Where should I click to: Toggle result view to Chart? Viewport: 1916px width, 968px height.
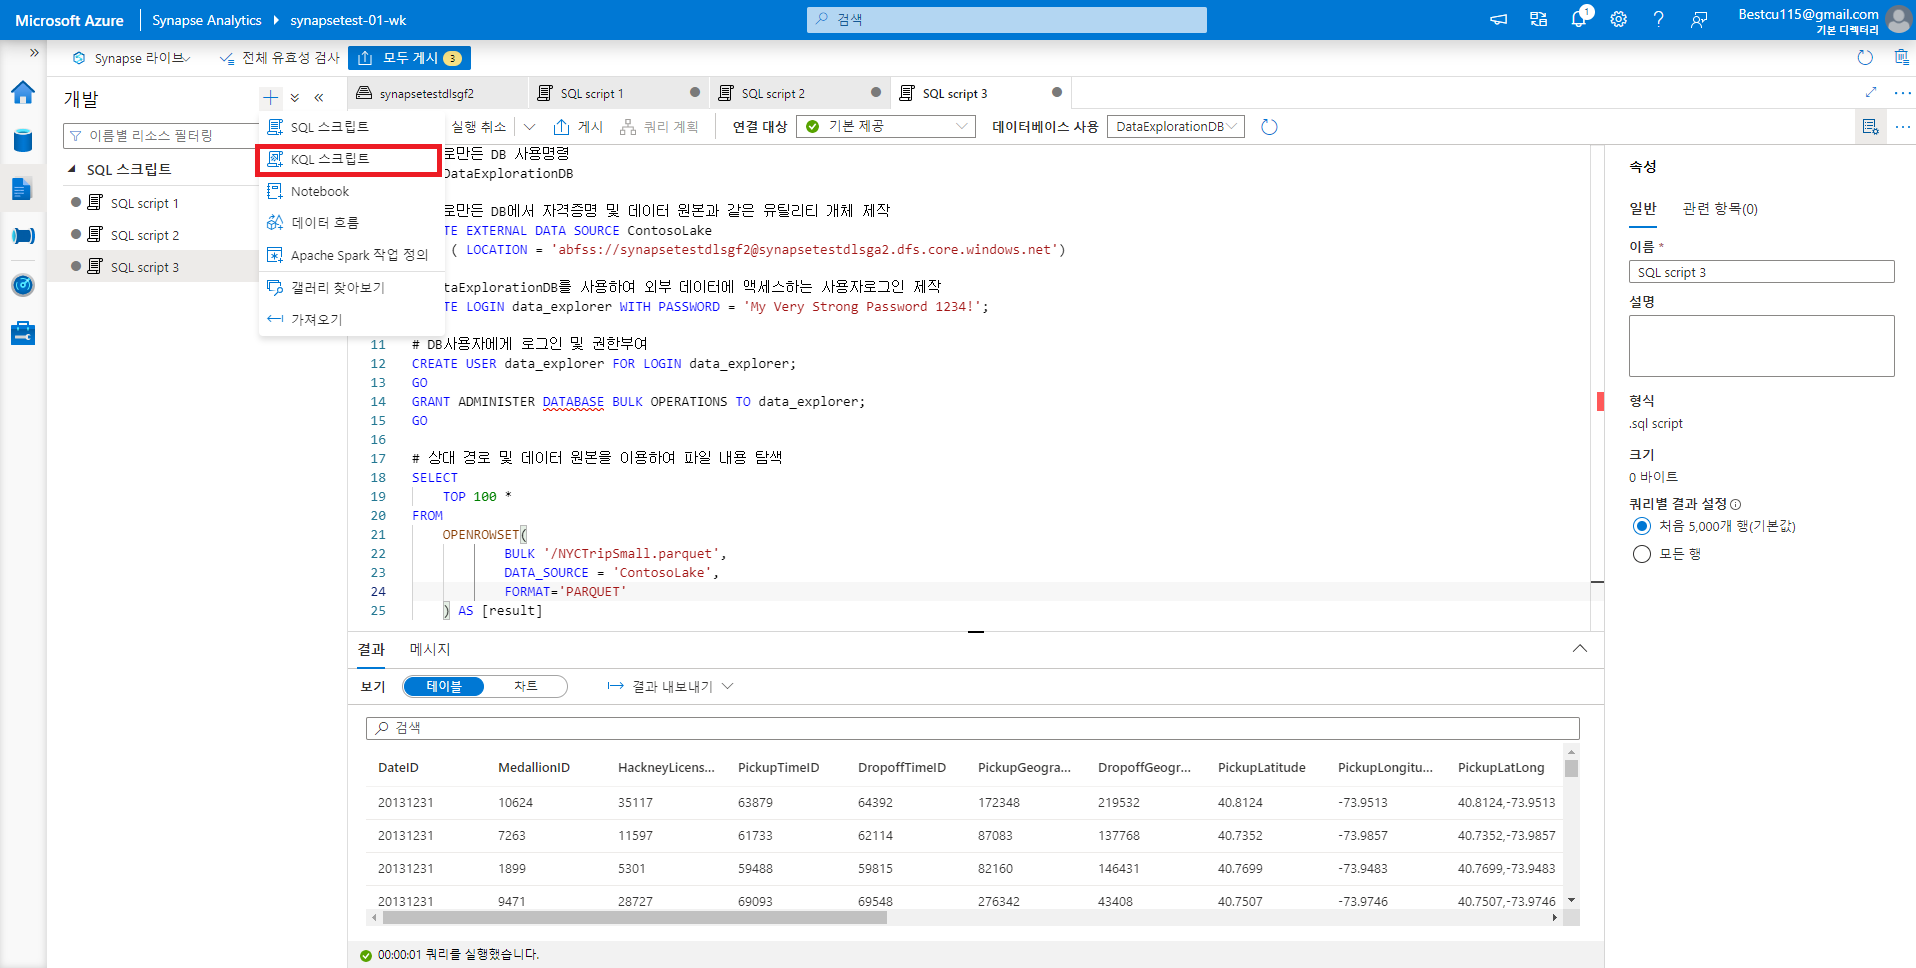[x=526, y=686]
